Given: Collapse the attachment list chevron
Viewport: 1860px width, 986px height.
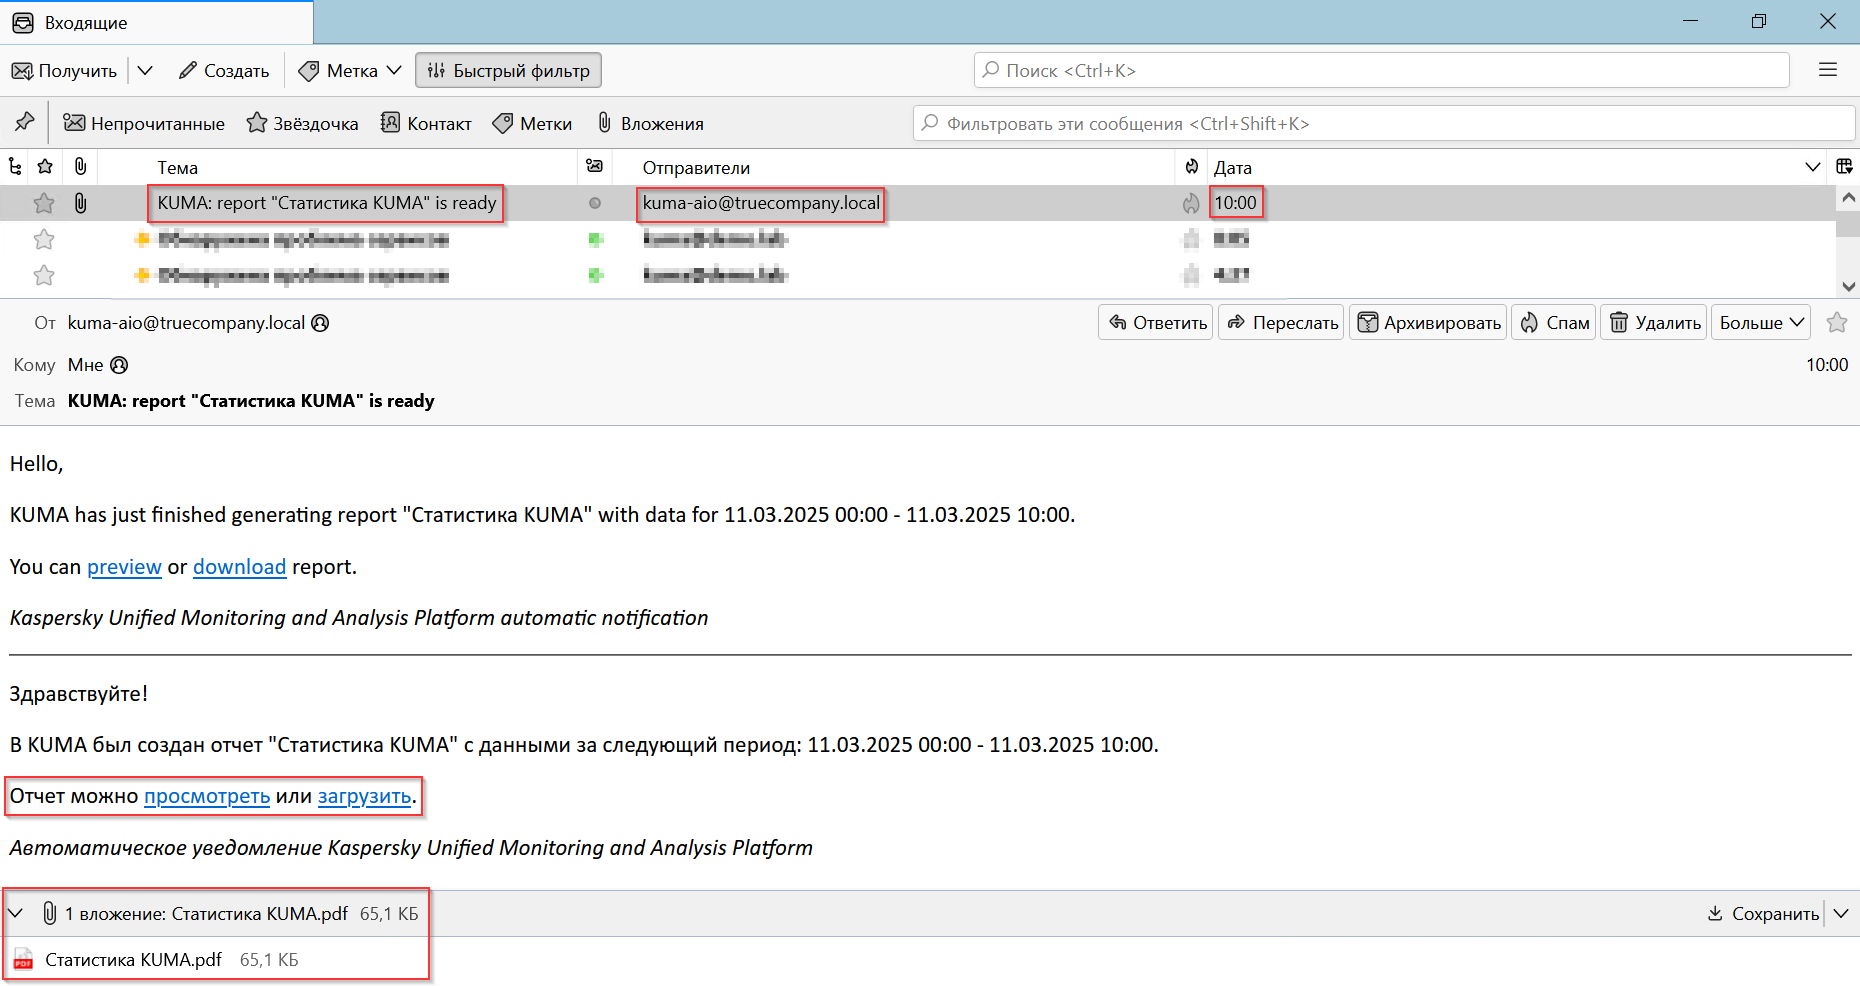Looking at the screenshot, I should pos(16,913).
